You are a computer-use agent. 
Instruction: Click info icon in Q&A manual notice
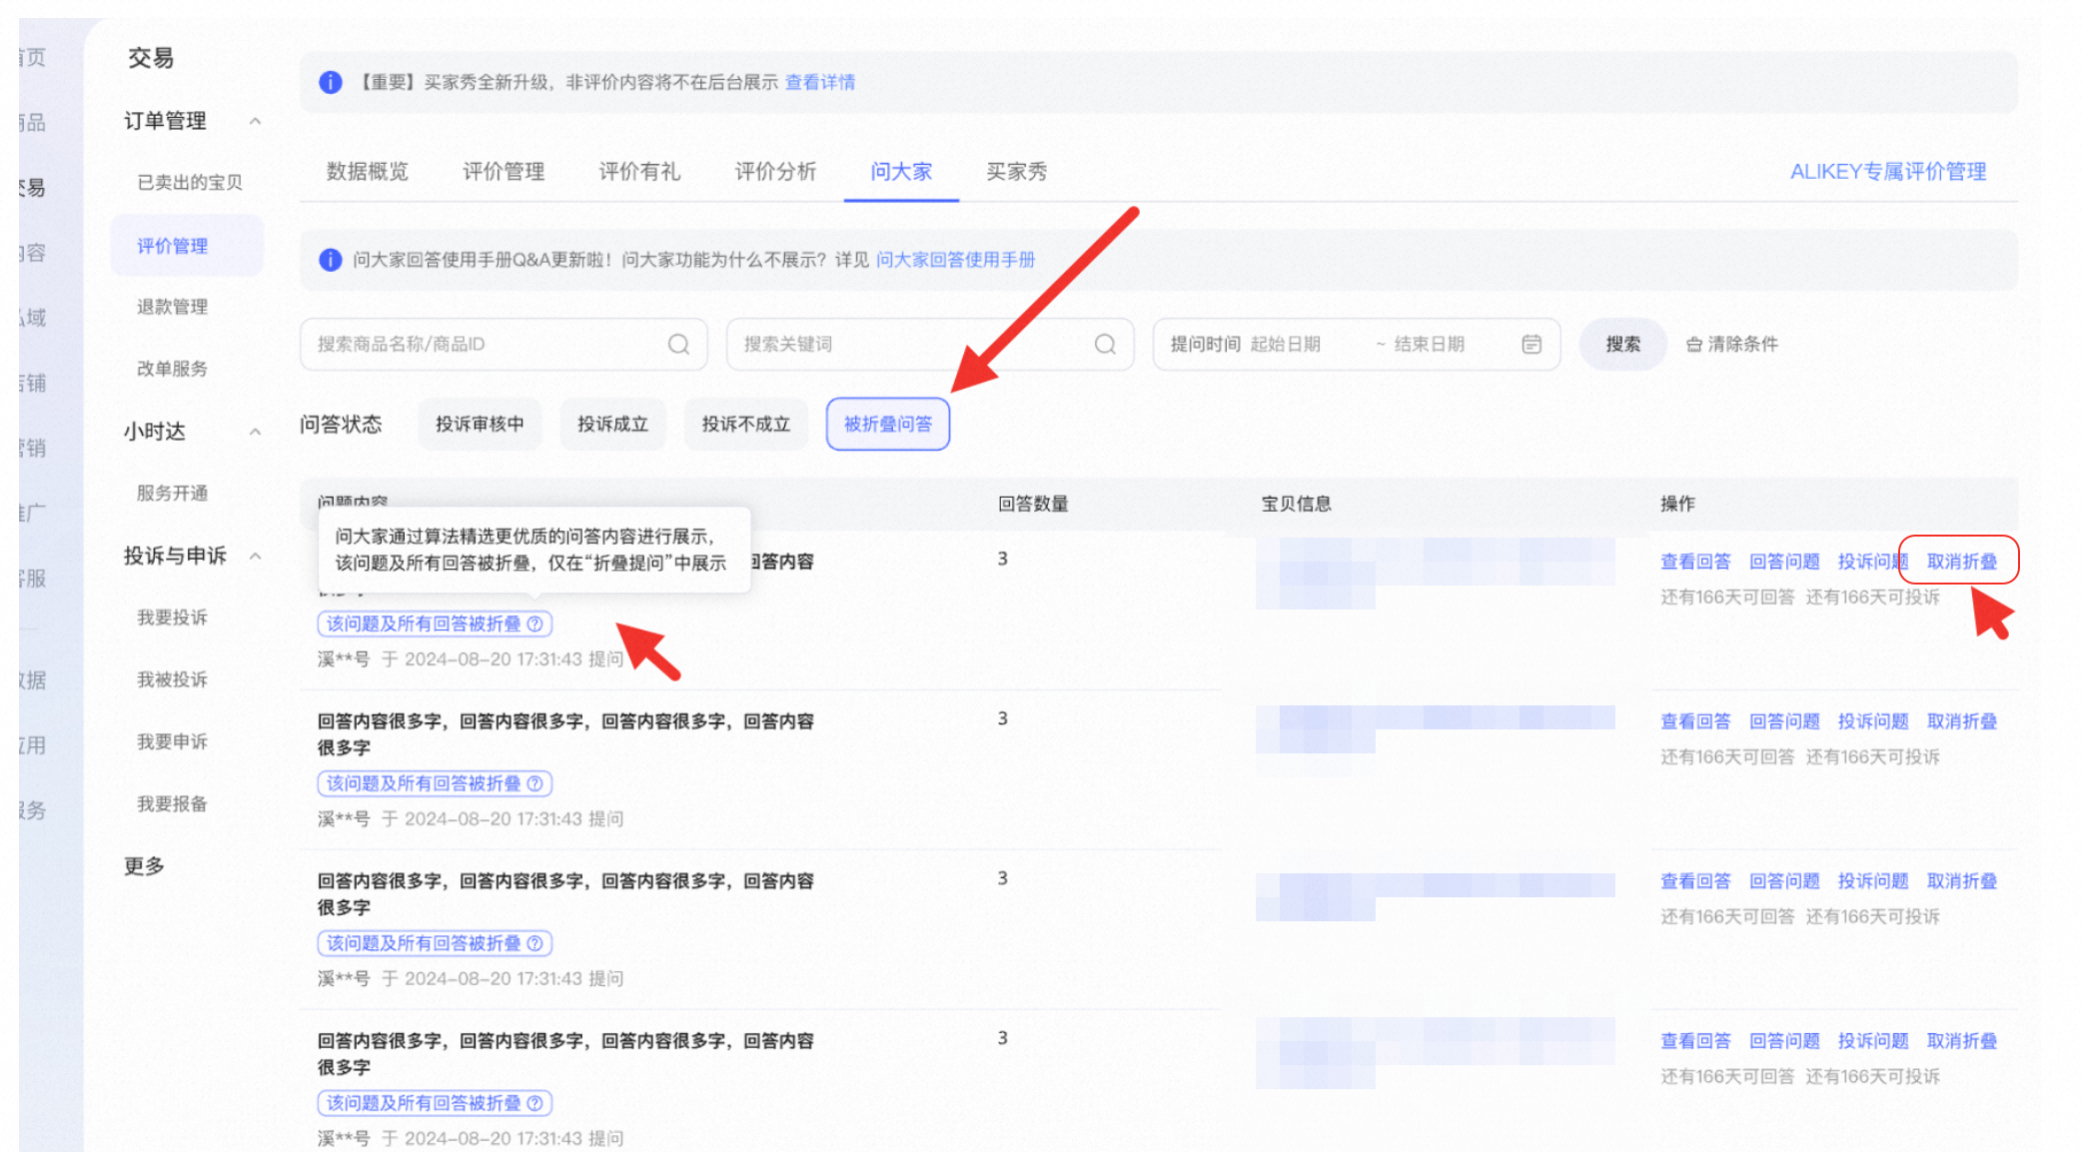click(x=330, y=260)
